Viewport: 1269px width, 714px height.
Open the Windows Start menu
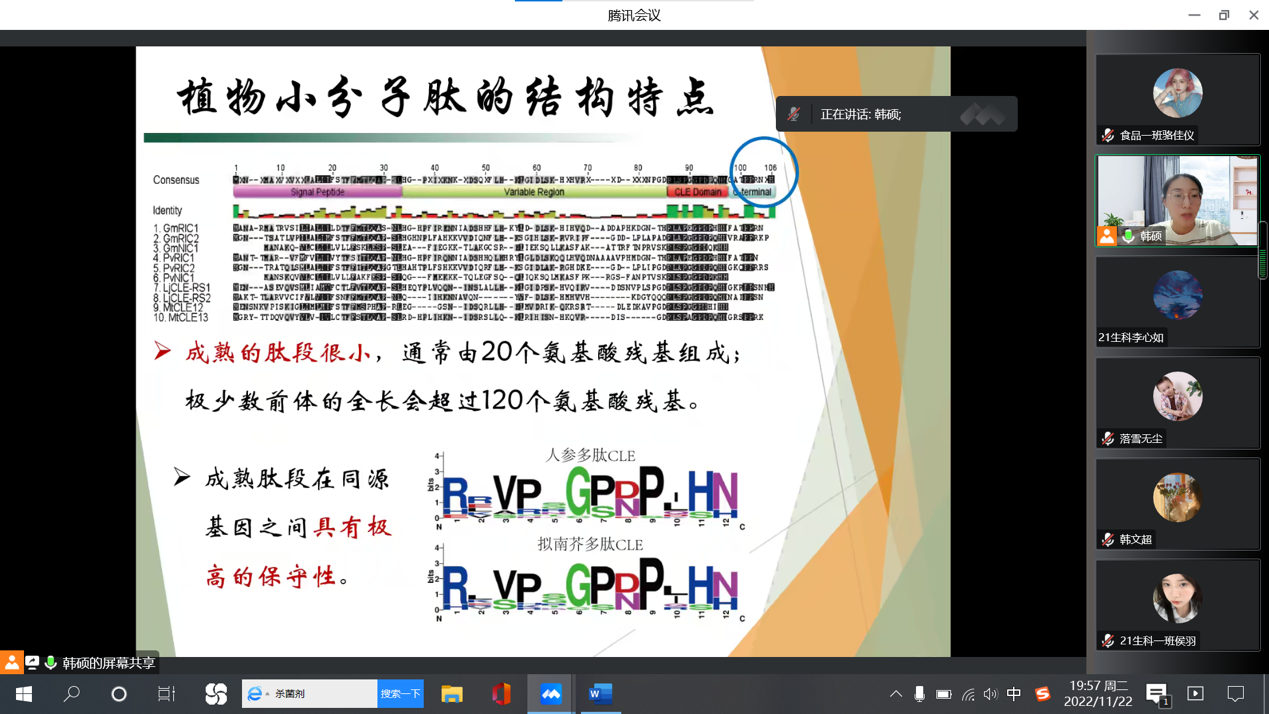(x=24, y=694)
